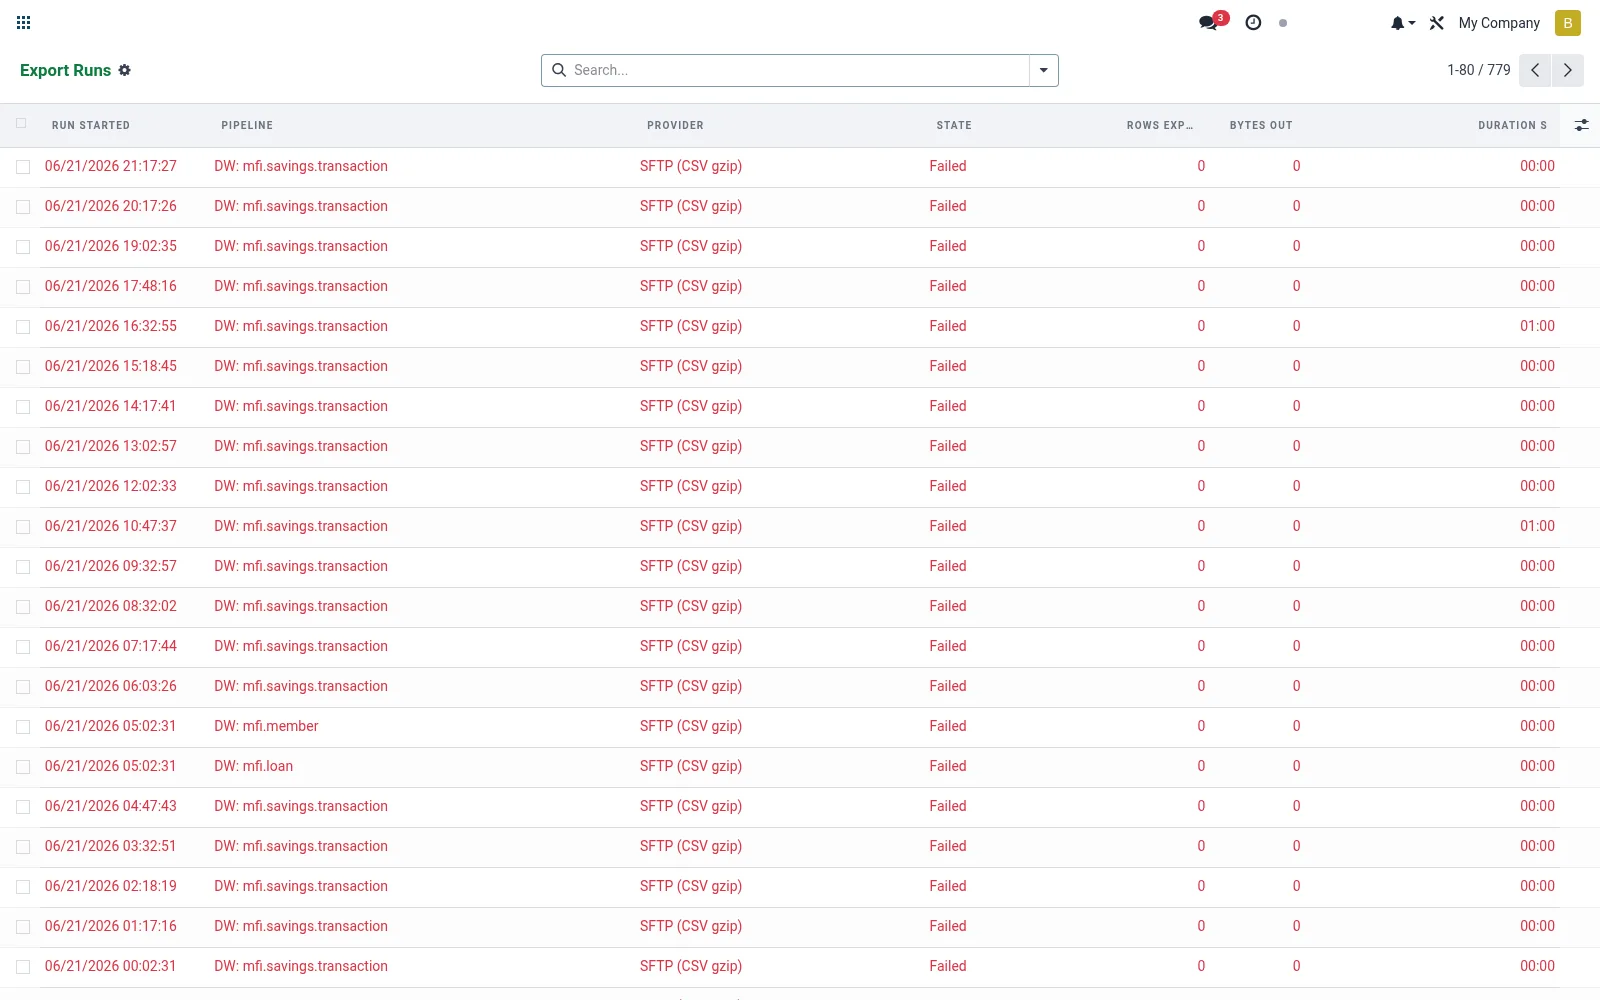Image resolution: width=1600 pixels, height=1000 pixels.
Task: Sort by Duration S column
Action: 1512,125
